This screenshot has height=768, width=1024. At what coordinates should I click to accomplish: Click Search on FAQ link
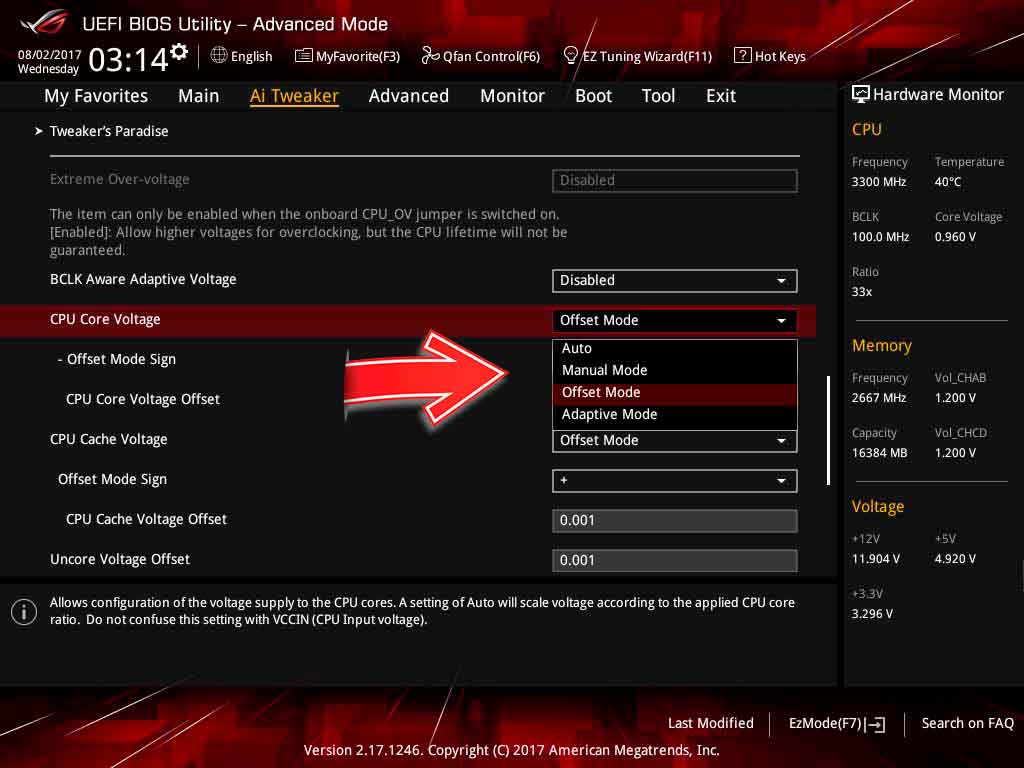[x=967, y=724]
